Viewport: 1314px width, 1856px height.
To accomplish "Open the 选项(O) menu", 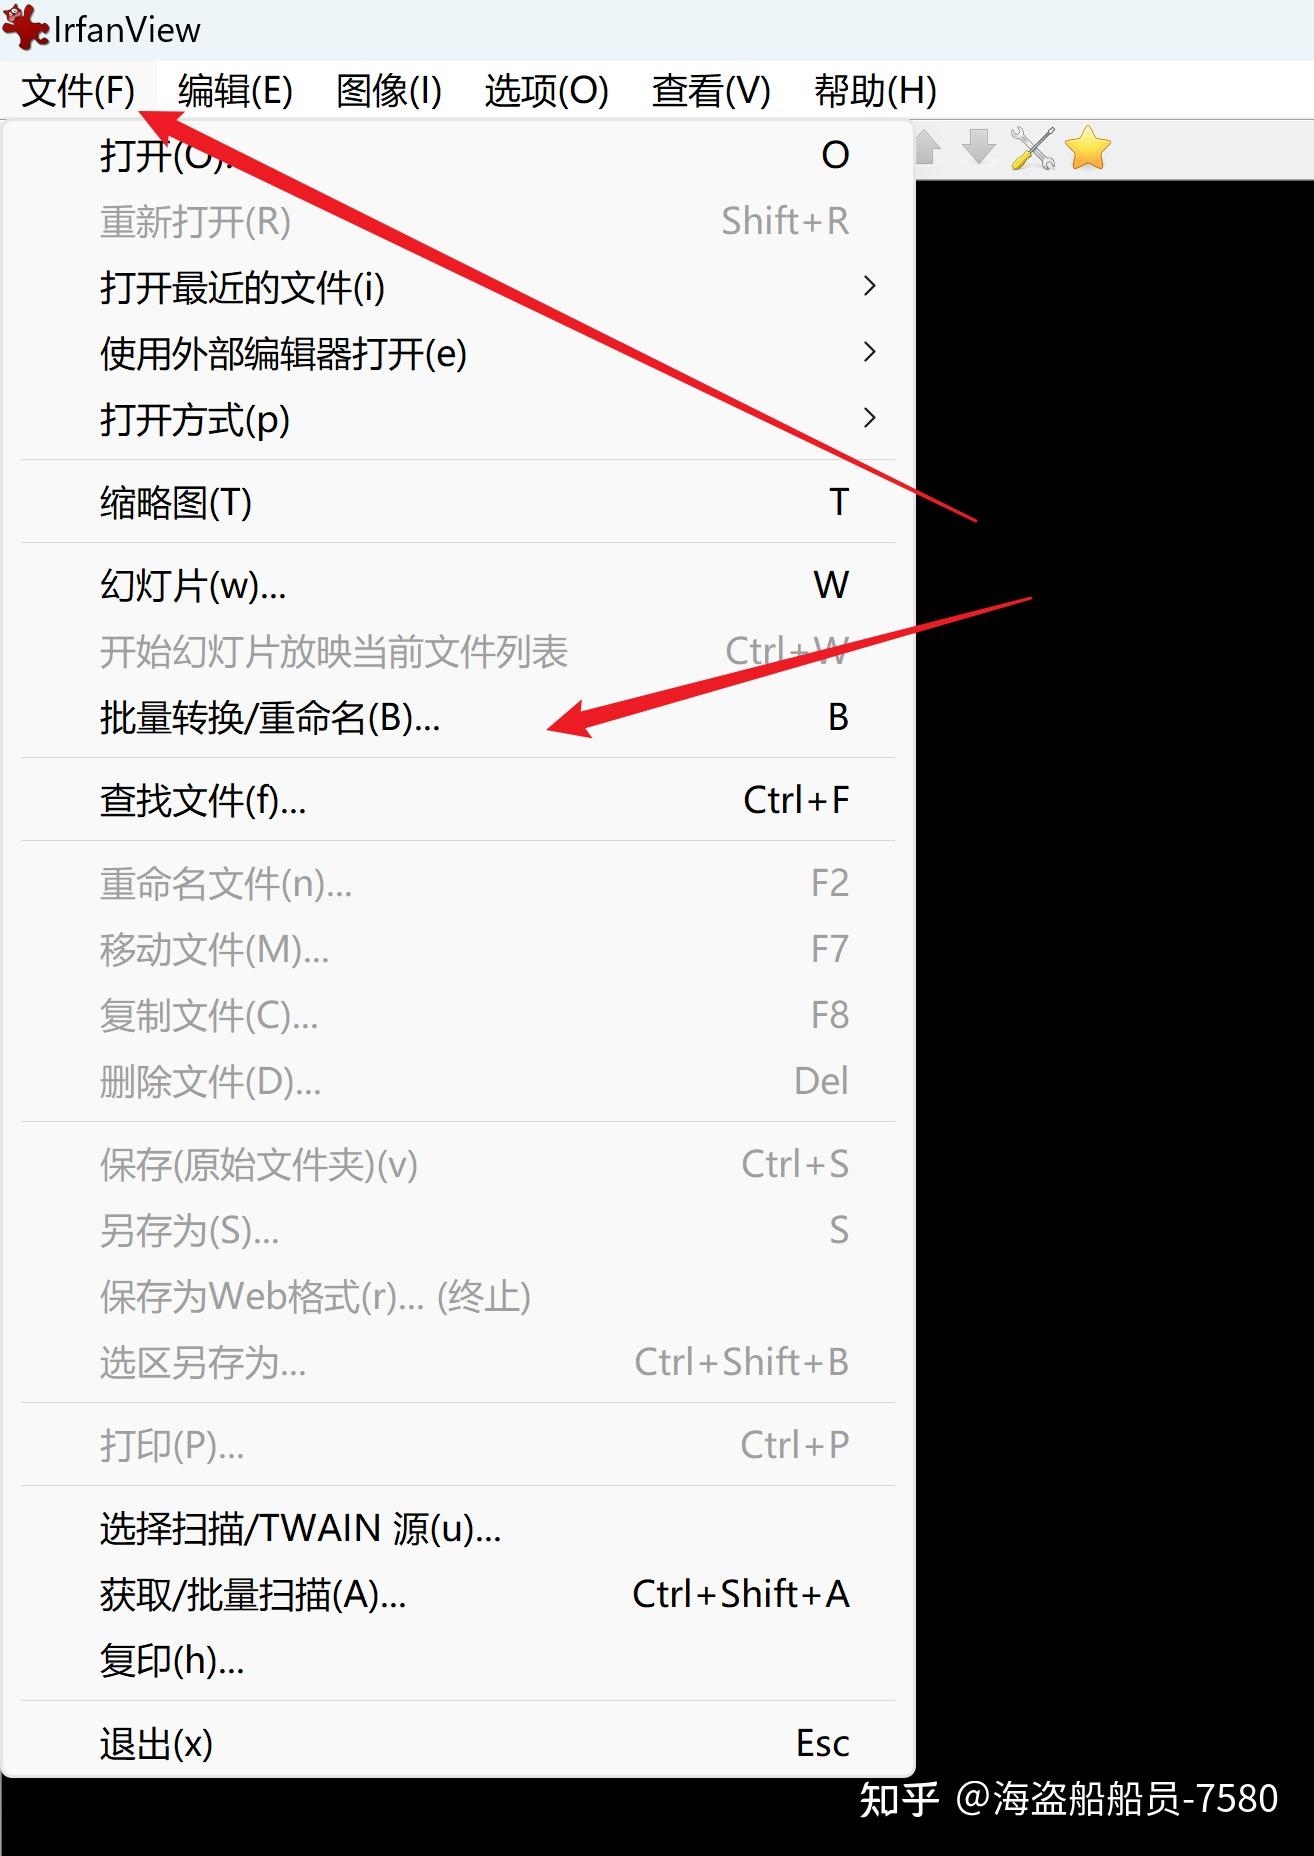I will pos(546,91).
